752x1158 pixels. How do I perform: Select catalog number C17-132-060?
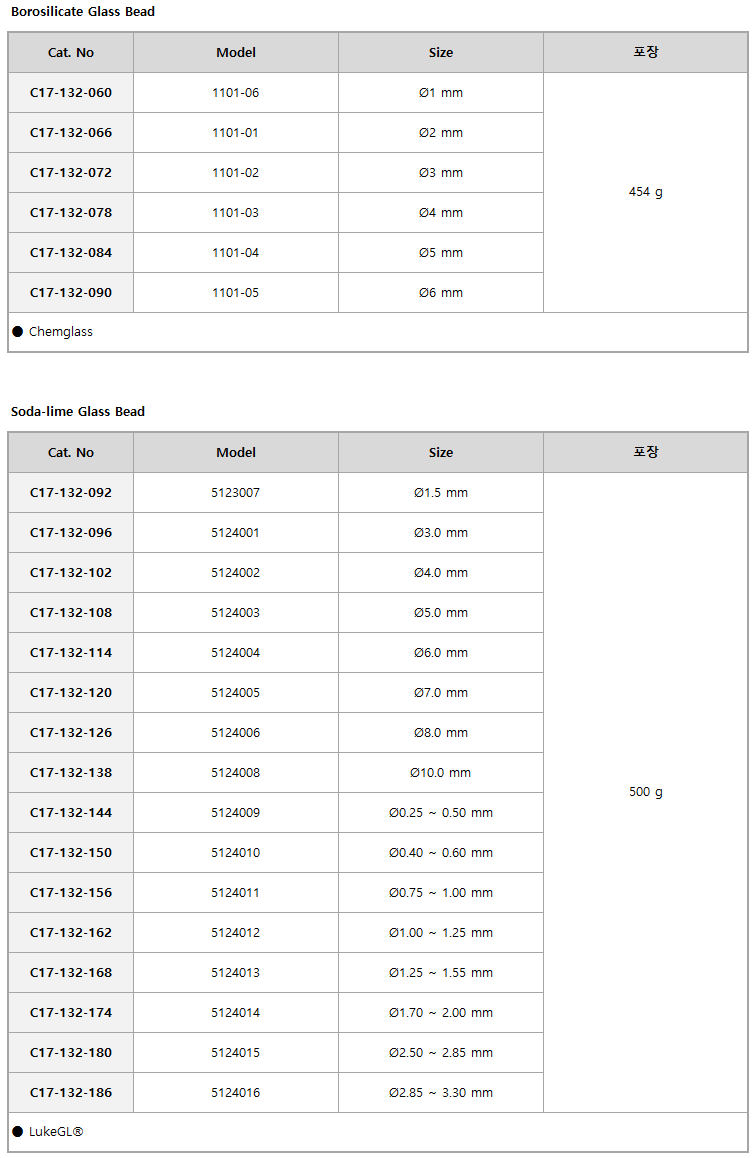(71, 93)
